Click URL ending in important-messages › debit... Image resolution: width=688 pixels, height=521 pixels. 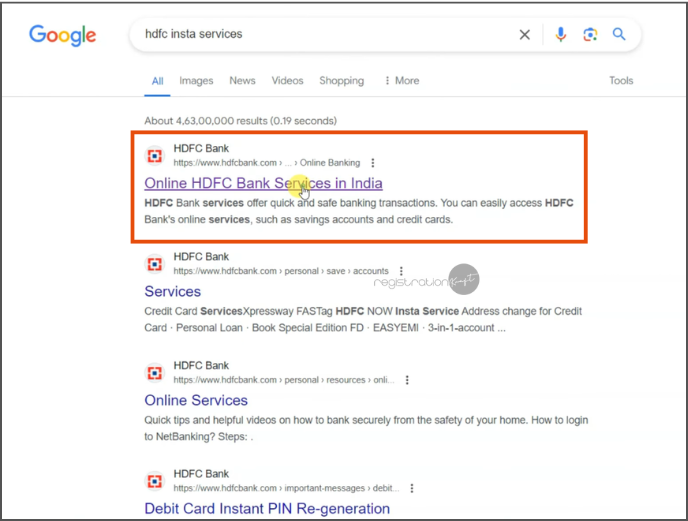click(x=286, y=489)
